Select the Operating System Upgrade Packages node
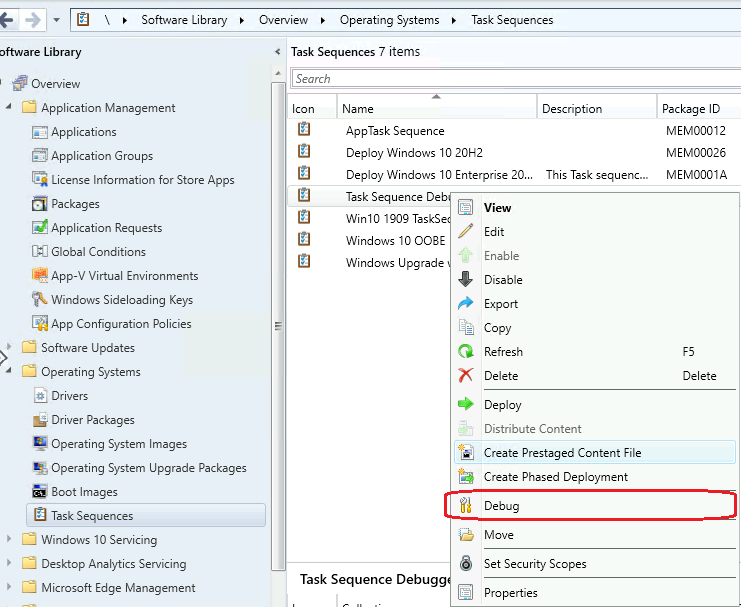 click(x=148, y=468)
